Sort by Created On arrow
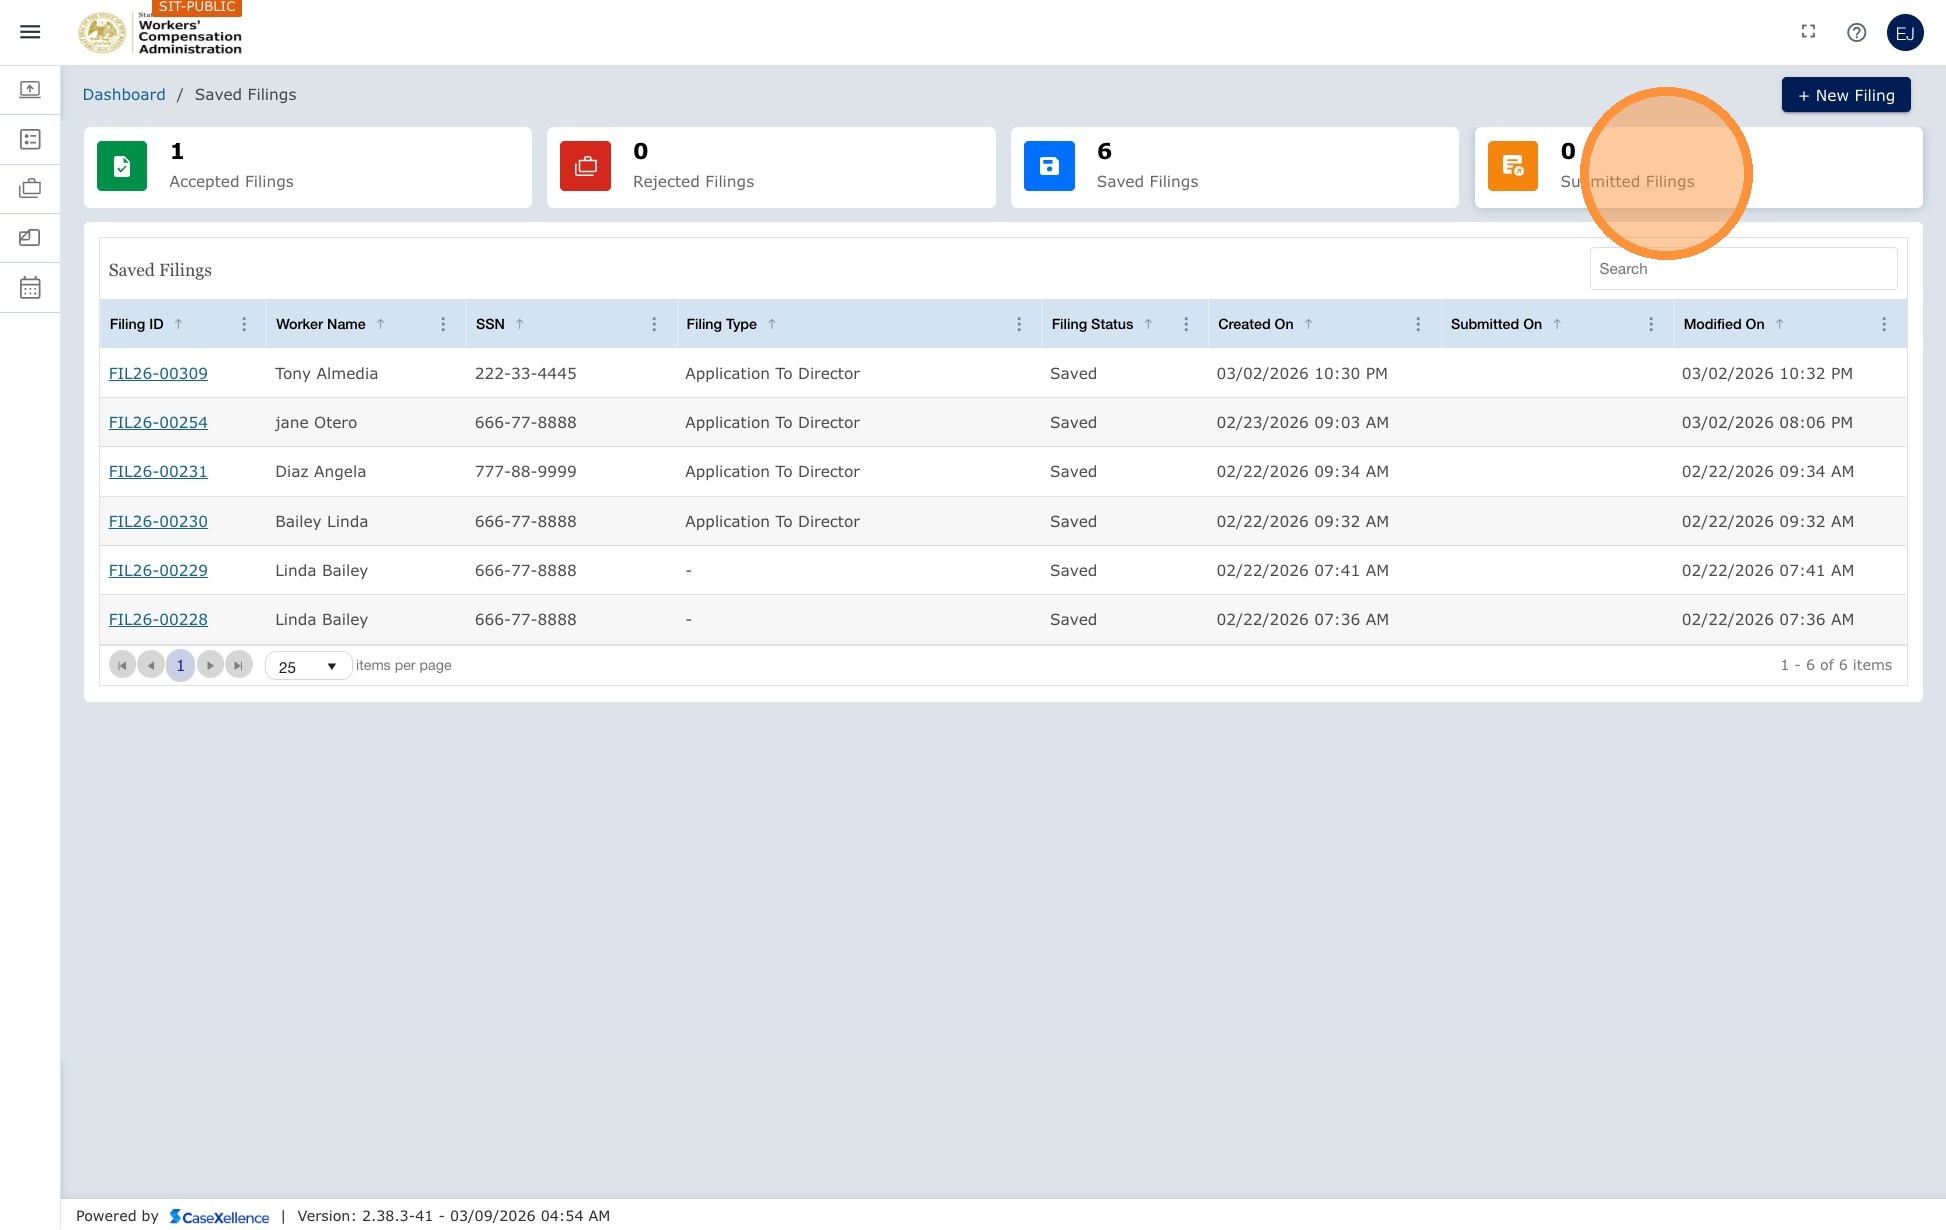1946x1230 pixels. point(1309,324)
